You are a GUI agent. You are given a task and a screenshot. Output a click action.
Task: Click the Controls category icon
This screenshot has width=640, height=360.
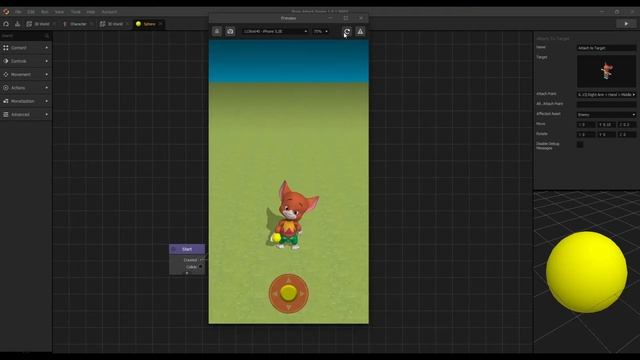(x=6, y=61)
